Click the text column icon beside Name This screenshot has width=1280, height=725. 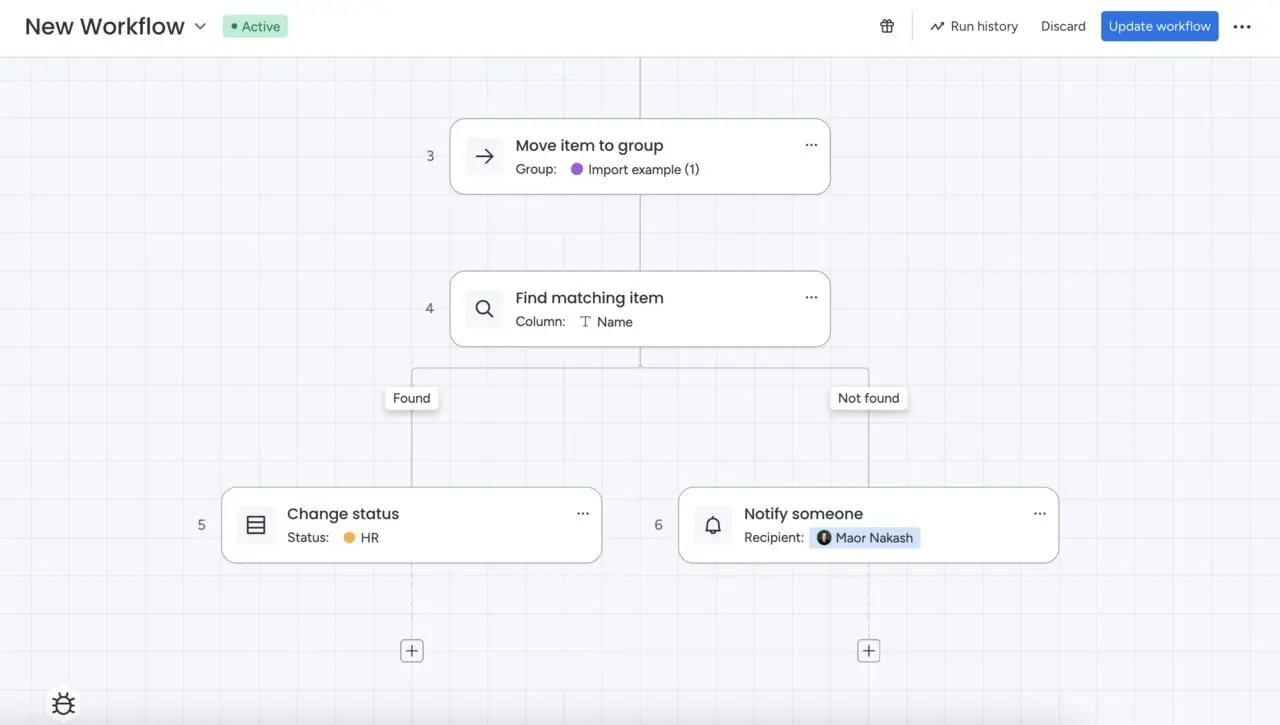586,322
